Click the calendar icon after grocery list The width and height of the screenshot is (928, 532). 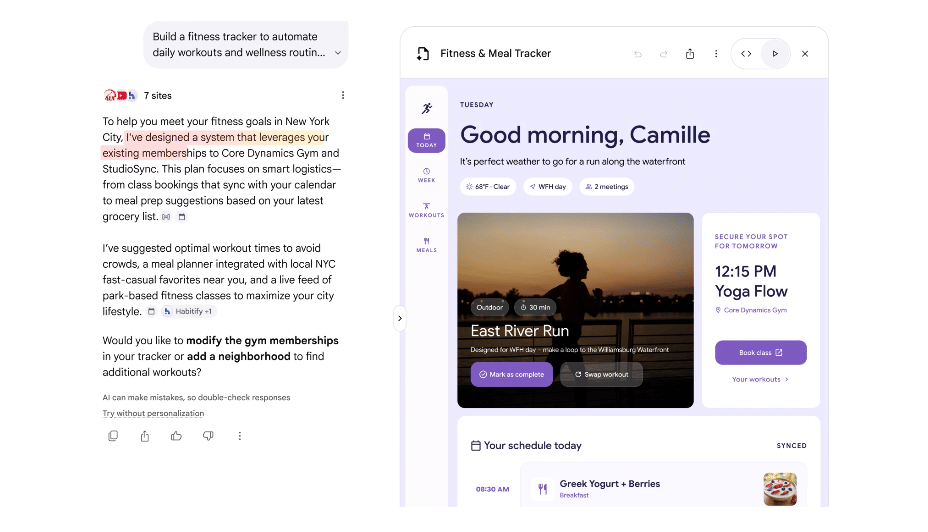(x=182, y=217)
